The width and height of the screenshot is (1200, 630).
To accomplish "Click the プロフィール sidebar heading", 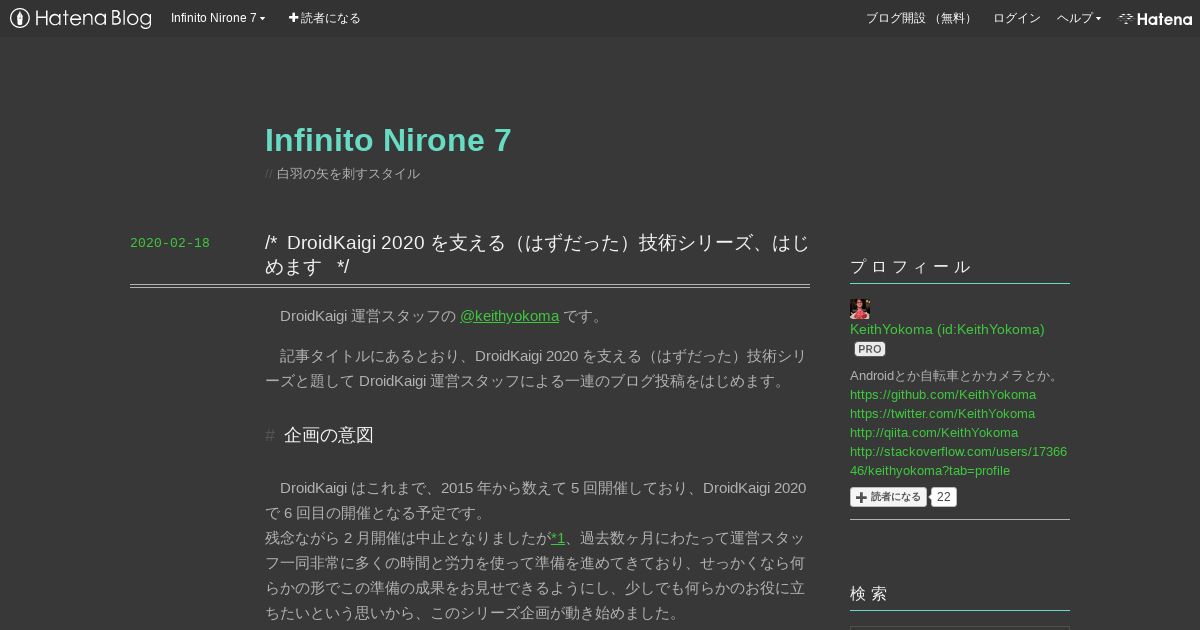I will 910,266.
